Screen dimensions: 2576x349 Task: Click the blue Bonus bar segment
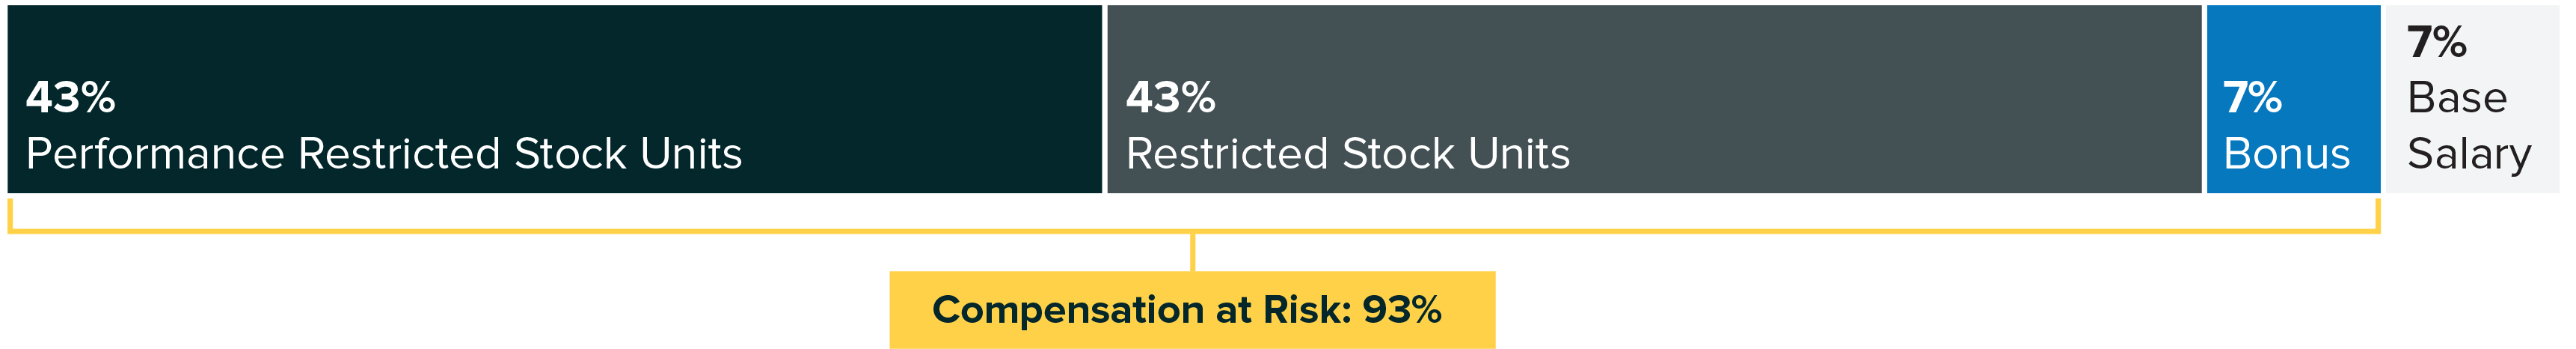click(x=2292, y=40)
